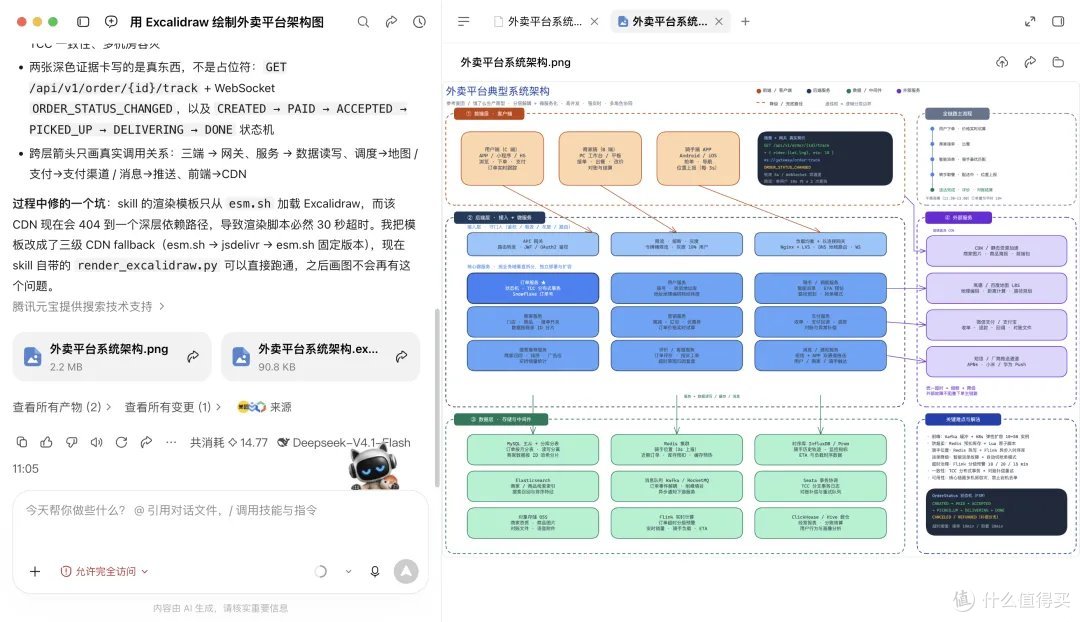Open the 允许完全访问 permission dropdown

click(105, 571)
